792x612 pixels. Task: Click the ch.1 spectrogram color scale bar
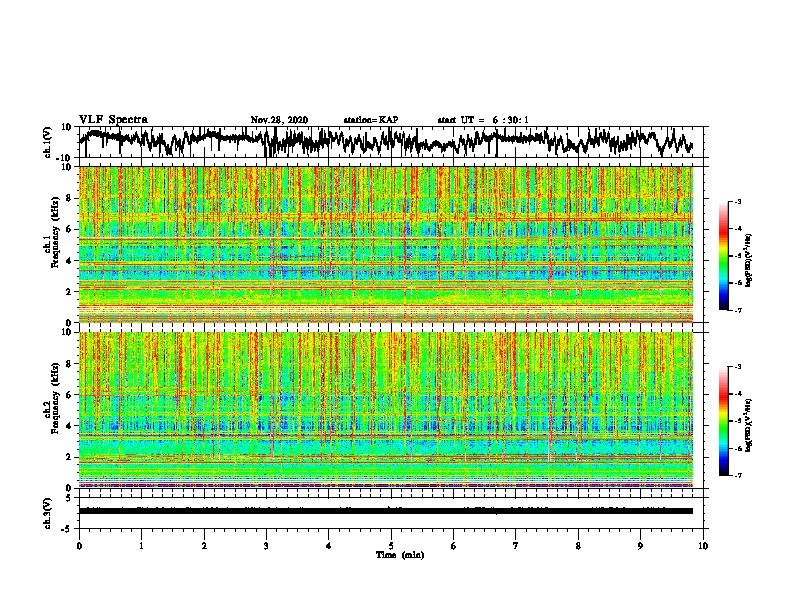[723, 256]
